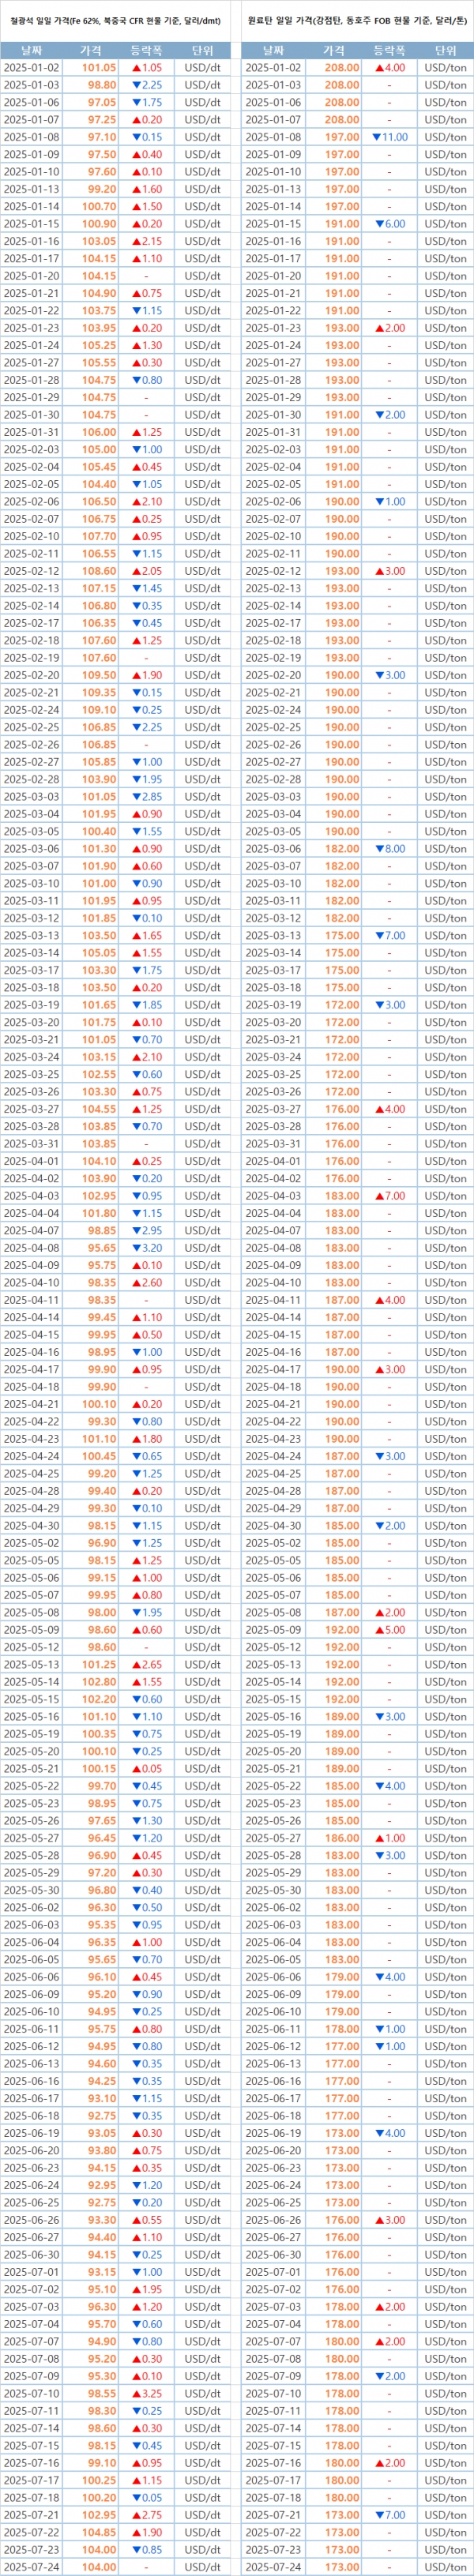Image resolution: width=474 pixels, height=2576 pixels.
Task: Click iron ore price 102.80 on 2025-05-14
Action: (x=99, y=1682)
